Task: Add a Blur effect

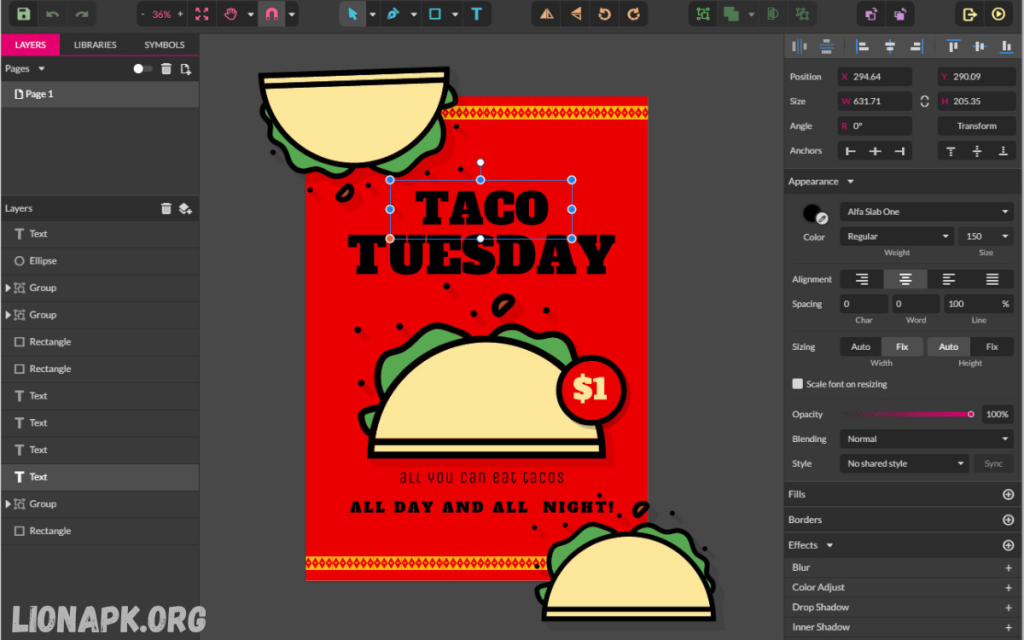Action: pos(1008,568)
